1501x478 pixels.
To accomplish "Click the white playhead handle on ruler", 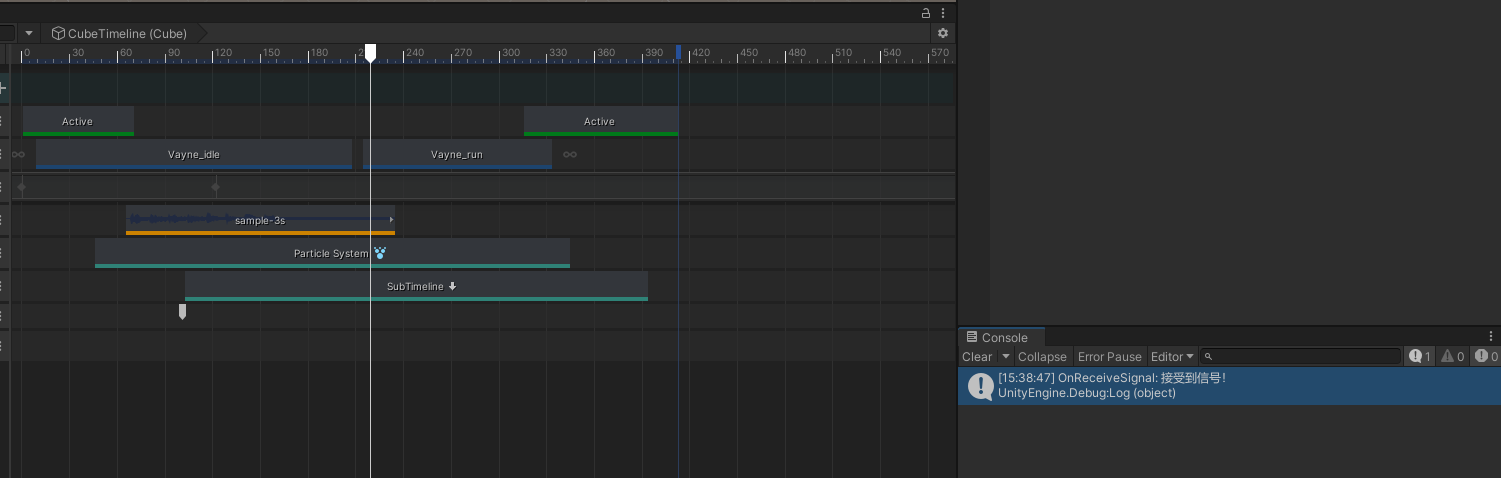I will click(370, 52).
